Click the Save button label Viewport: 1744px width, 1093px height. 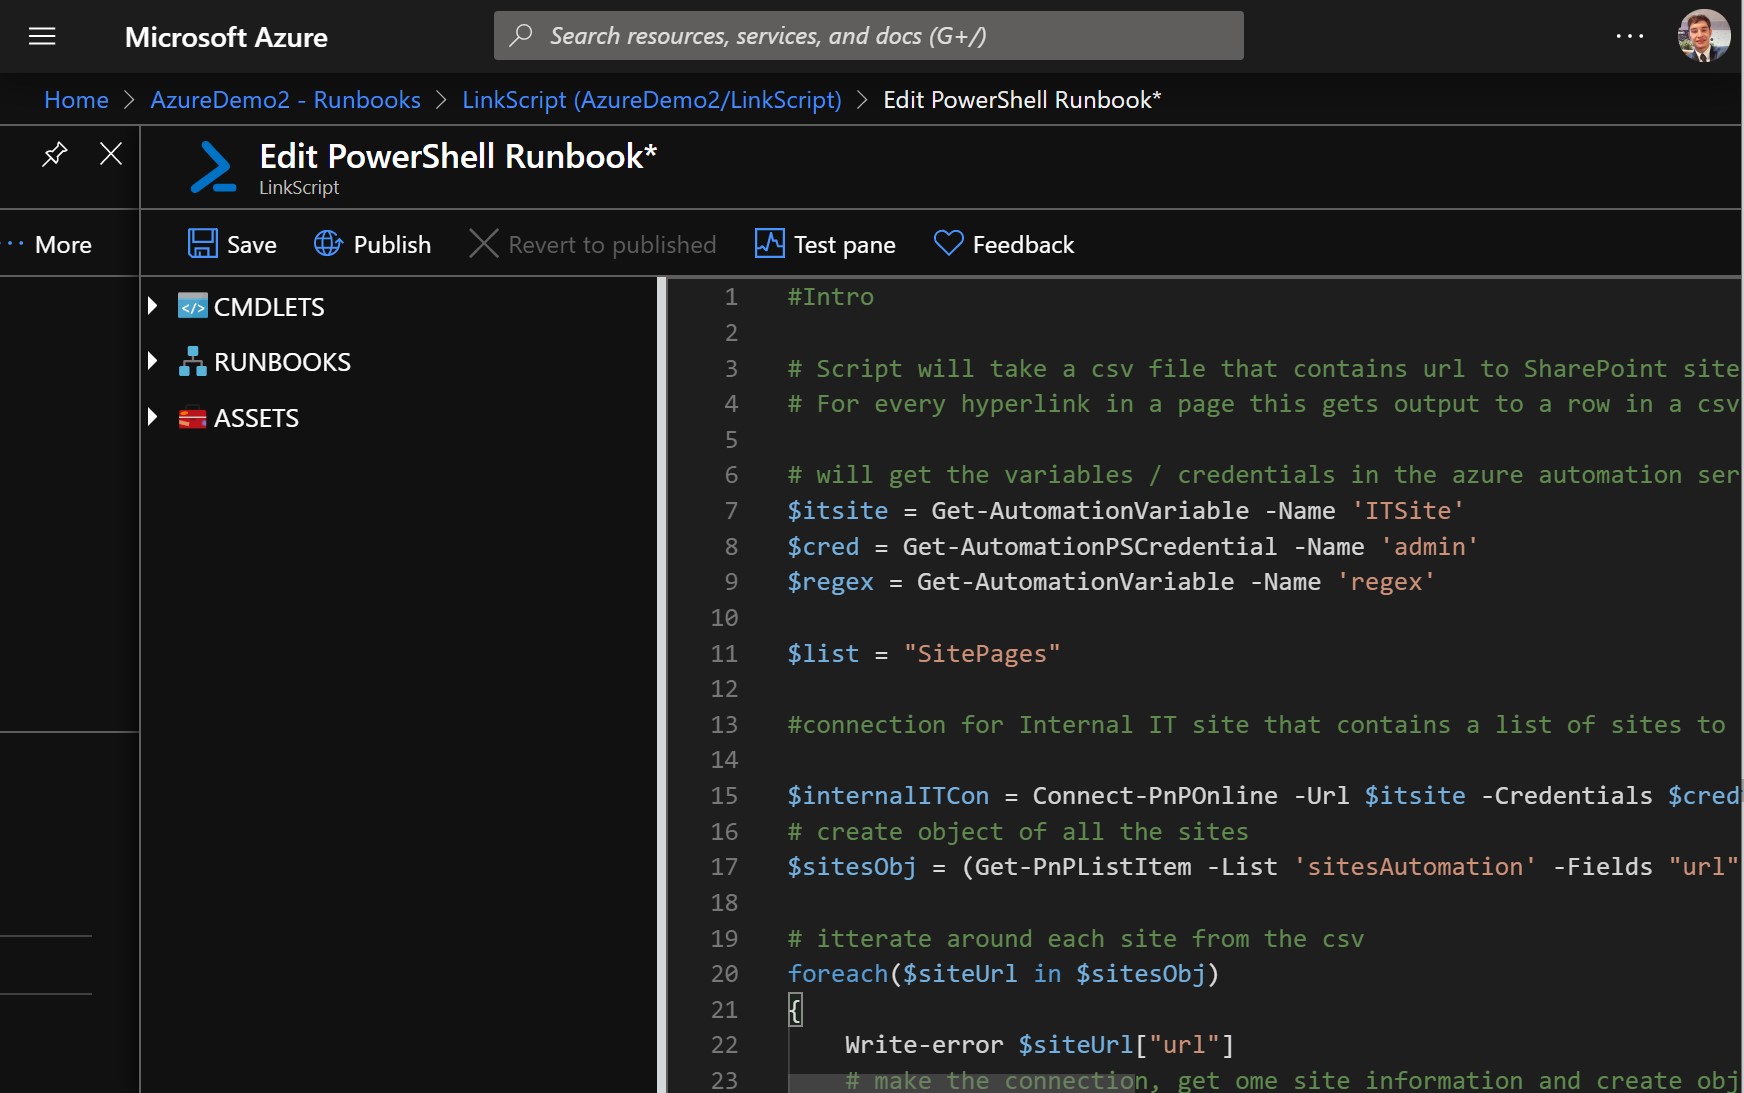[x=252, y=245]
